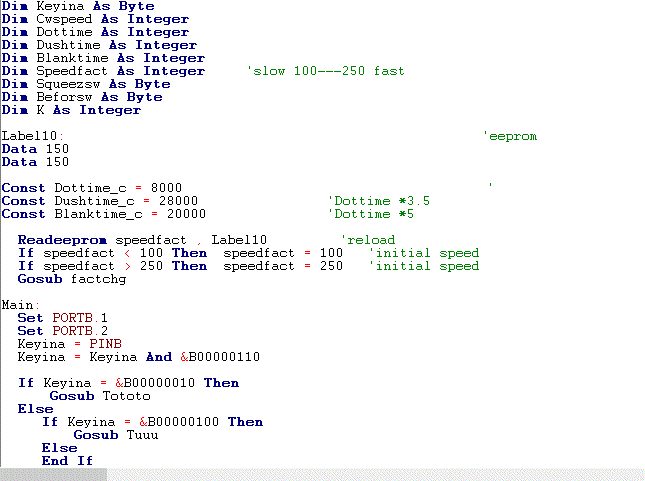The height and width of the screenshot is (481, 645).
Task: Click the 'End If' line
Action: pyautogui.click(x=67, y=461)
